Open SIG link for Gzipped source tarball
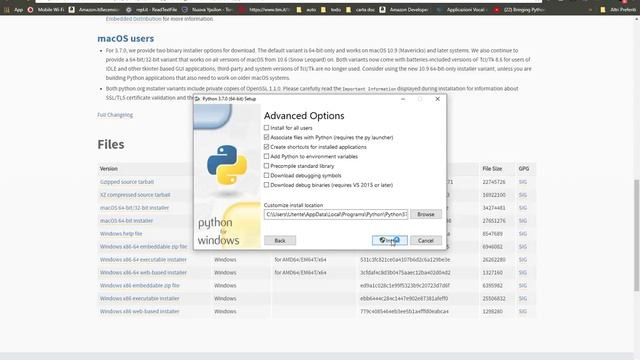 tap(523, 182)
